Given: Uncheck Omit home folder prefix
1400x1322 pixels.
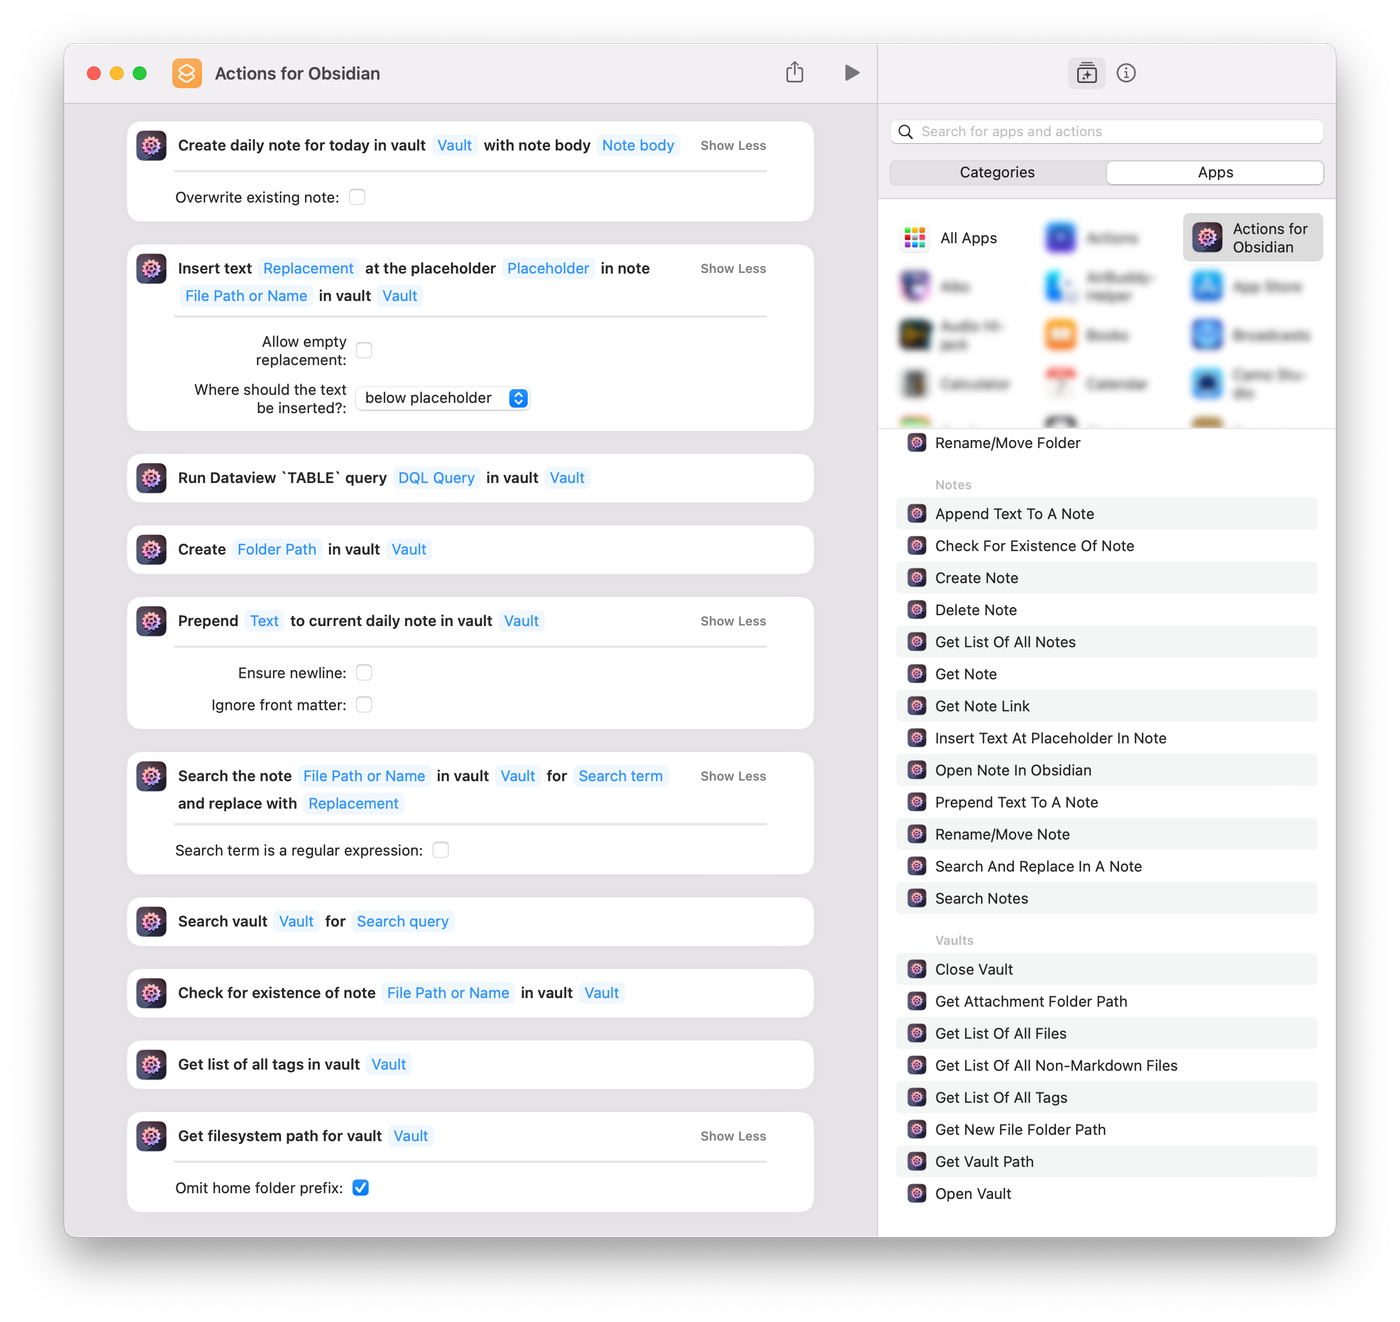Looking at the screenshot, I should point(361,1188).
